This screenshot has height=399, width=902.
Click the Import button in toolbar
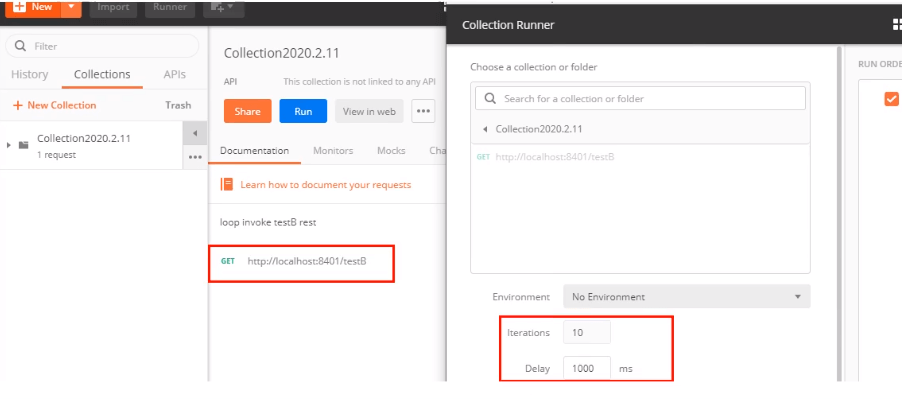point(113,8)
